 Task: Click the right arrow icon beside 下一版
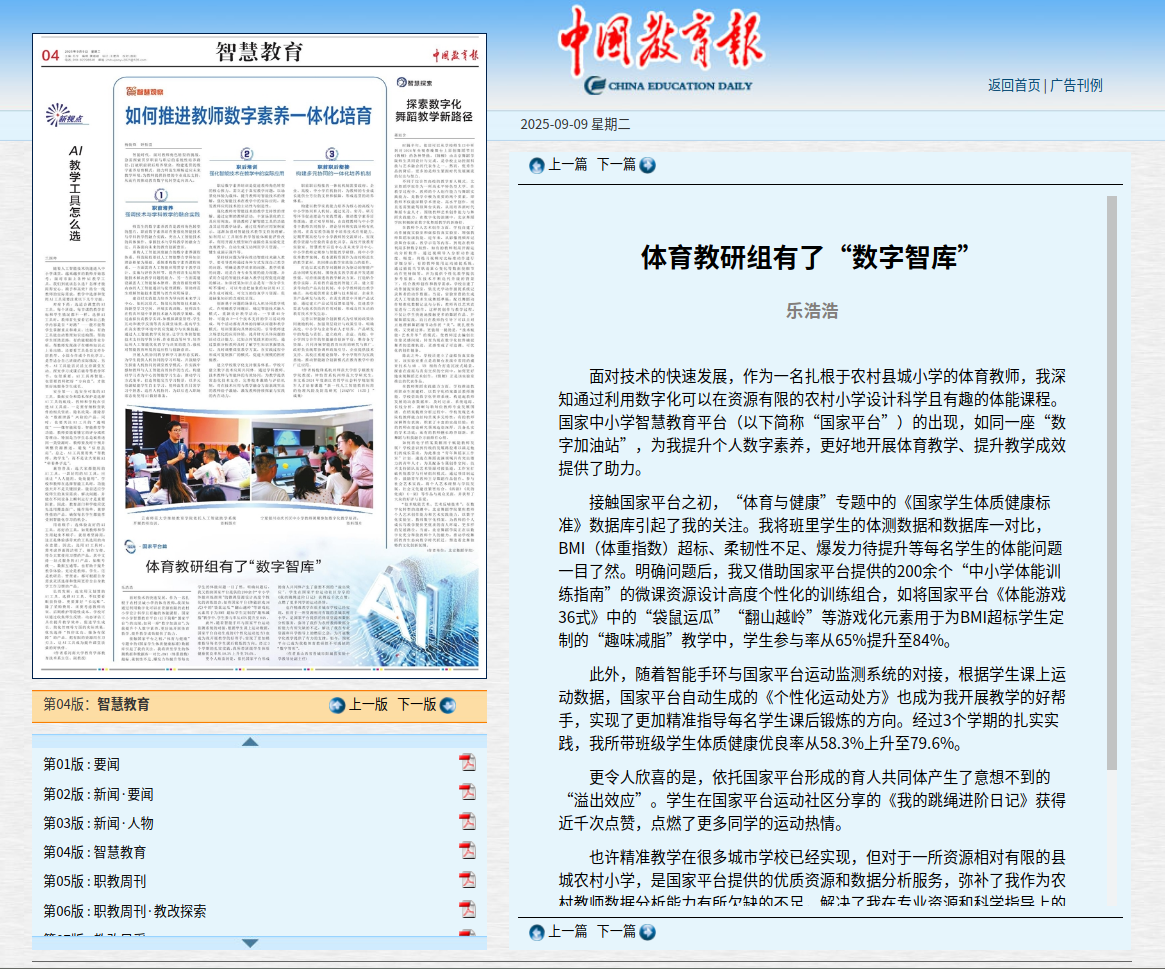tap(448, 705)
